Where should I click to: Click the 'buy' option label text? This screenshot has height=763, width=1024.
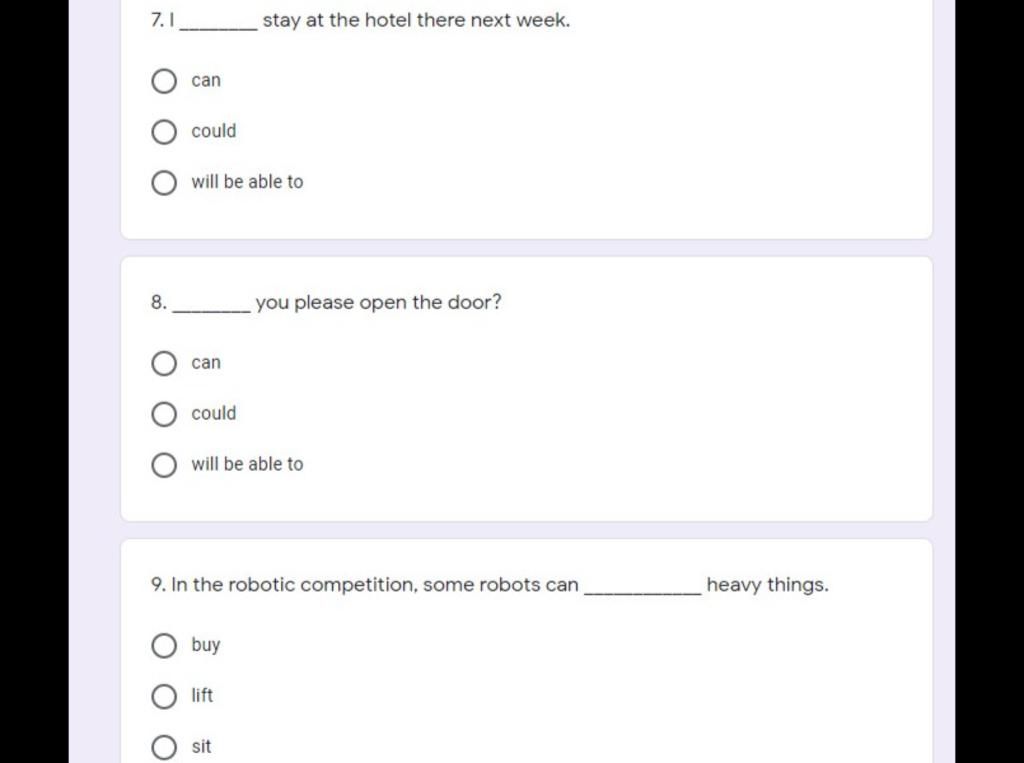coord(206,645)
